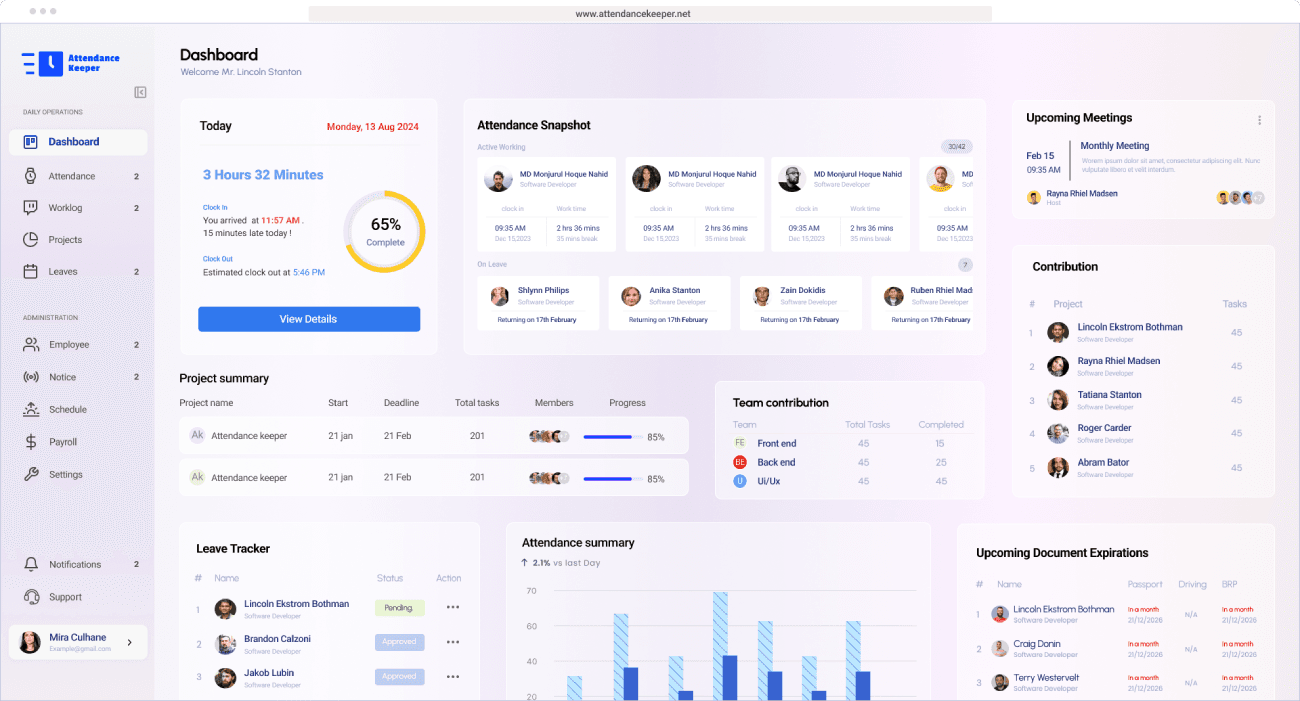Click the browser address bar URL

tap(633, 14)
